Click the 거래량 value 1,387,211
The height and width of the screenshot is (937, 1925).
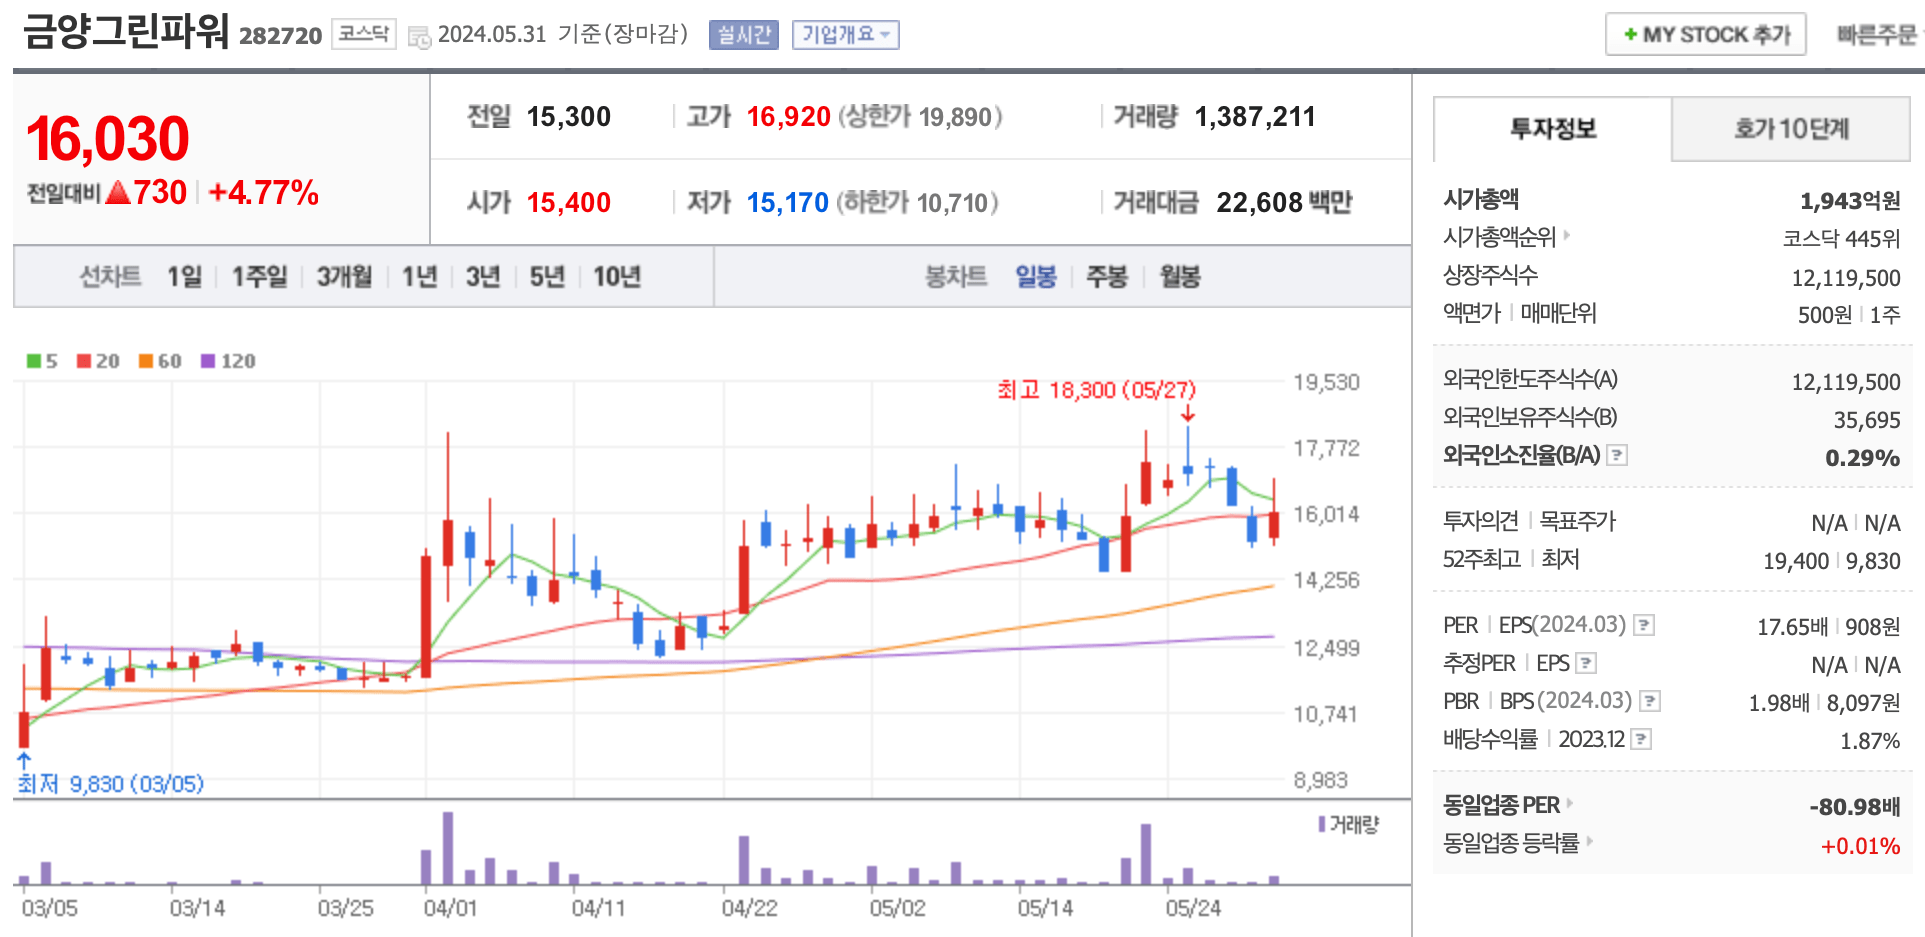1255,117
